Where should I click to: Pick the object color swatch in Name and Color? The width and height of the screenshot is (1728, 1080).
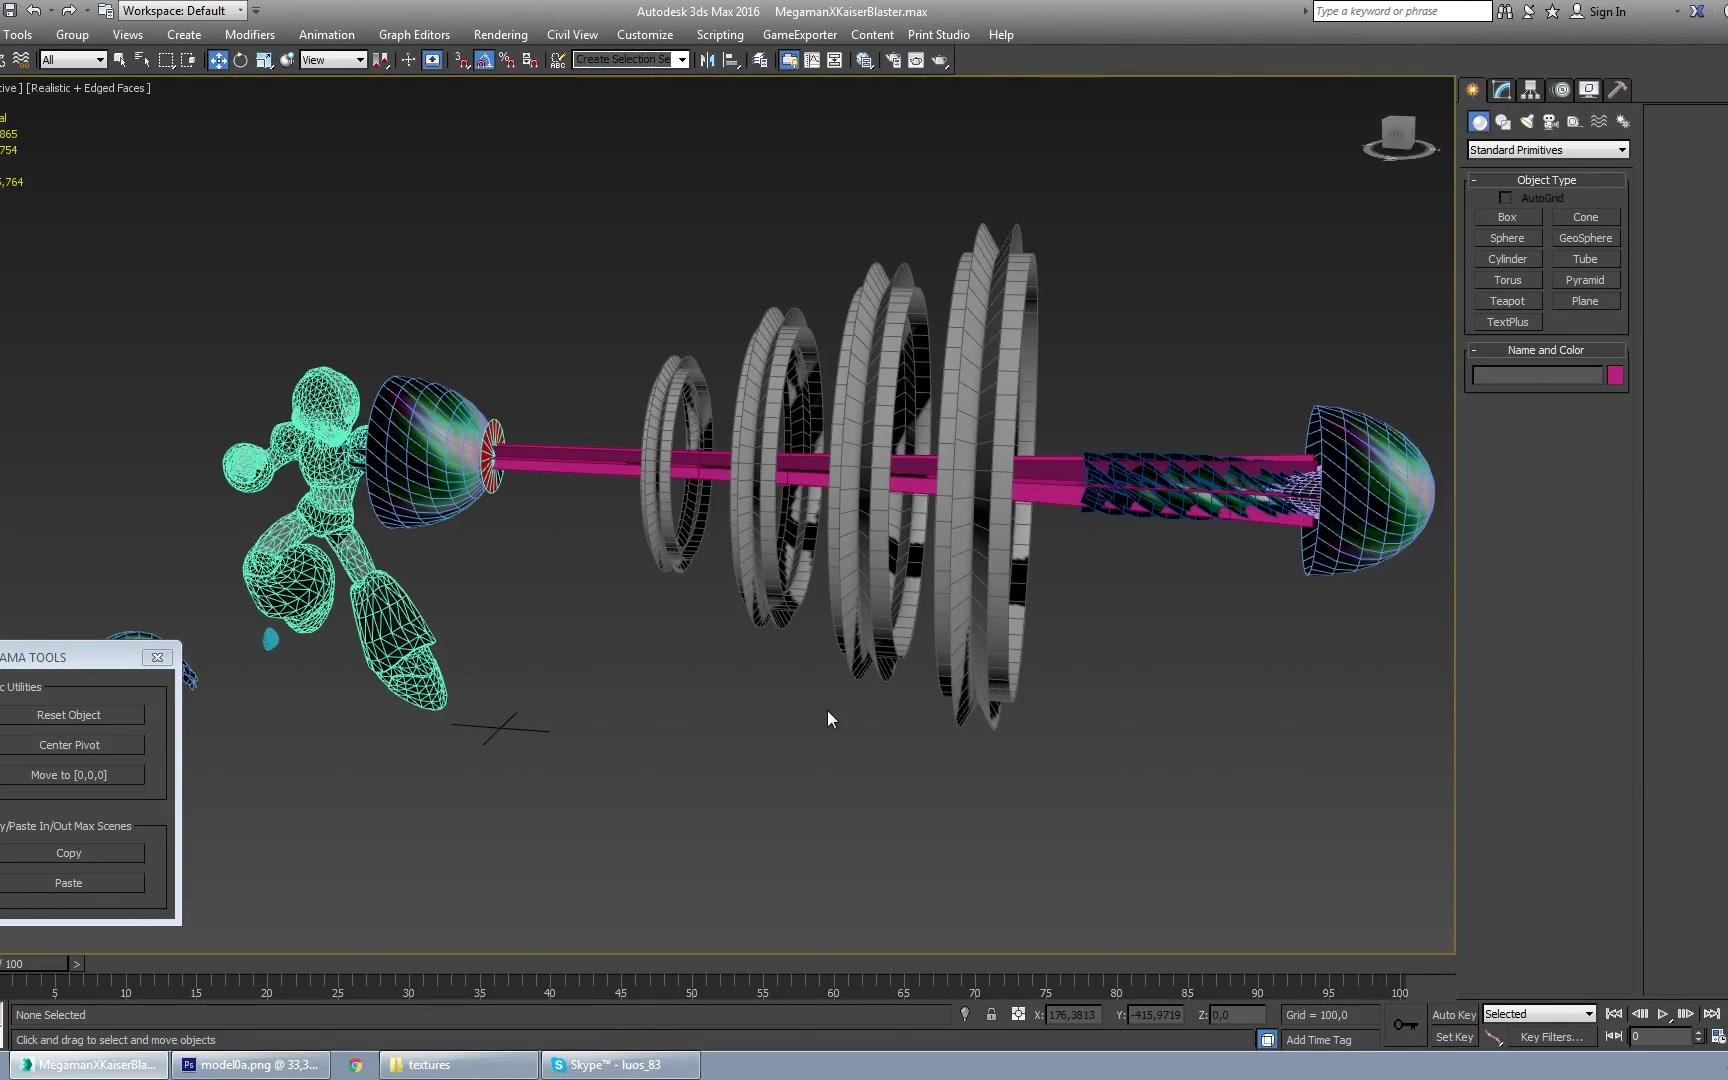(x=1616, y=375)
